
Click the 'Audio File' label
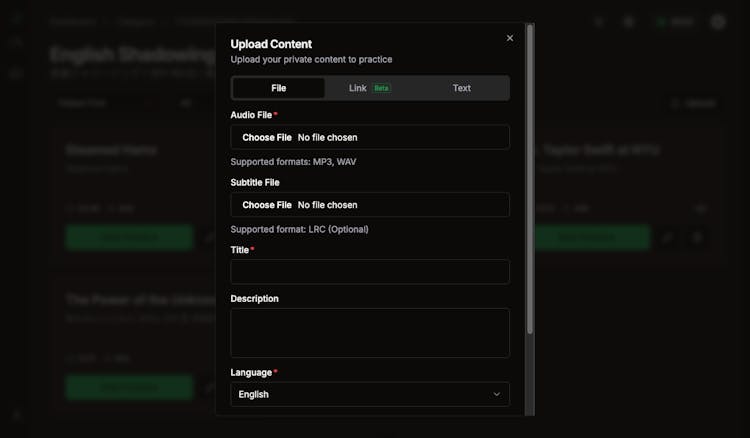click(x=251, y=115)
